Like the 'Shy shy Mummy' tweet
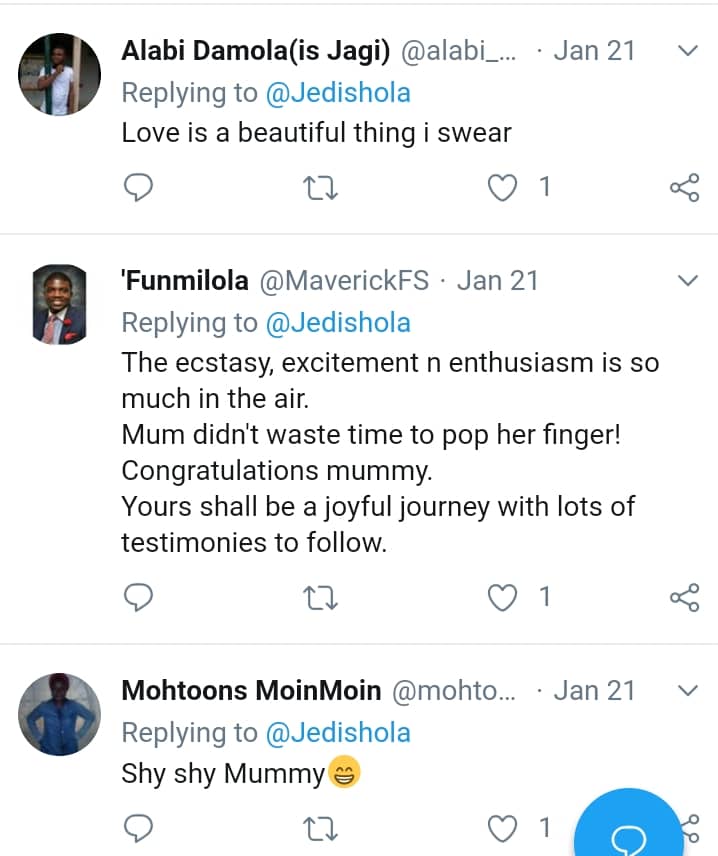Viewport: 718px width, 856px height. 500,827
